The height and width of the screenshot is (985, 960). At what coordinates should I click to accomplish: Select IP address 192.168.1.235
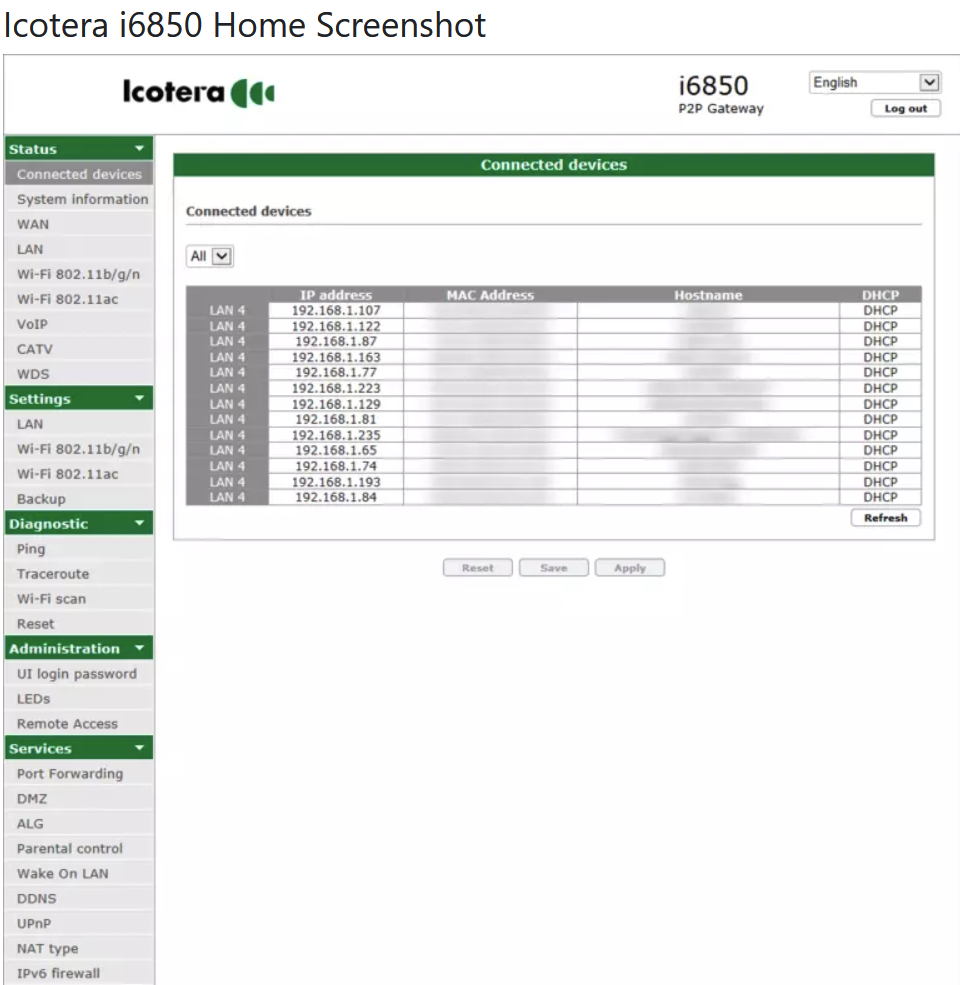[x=336, y=435]
